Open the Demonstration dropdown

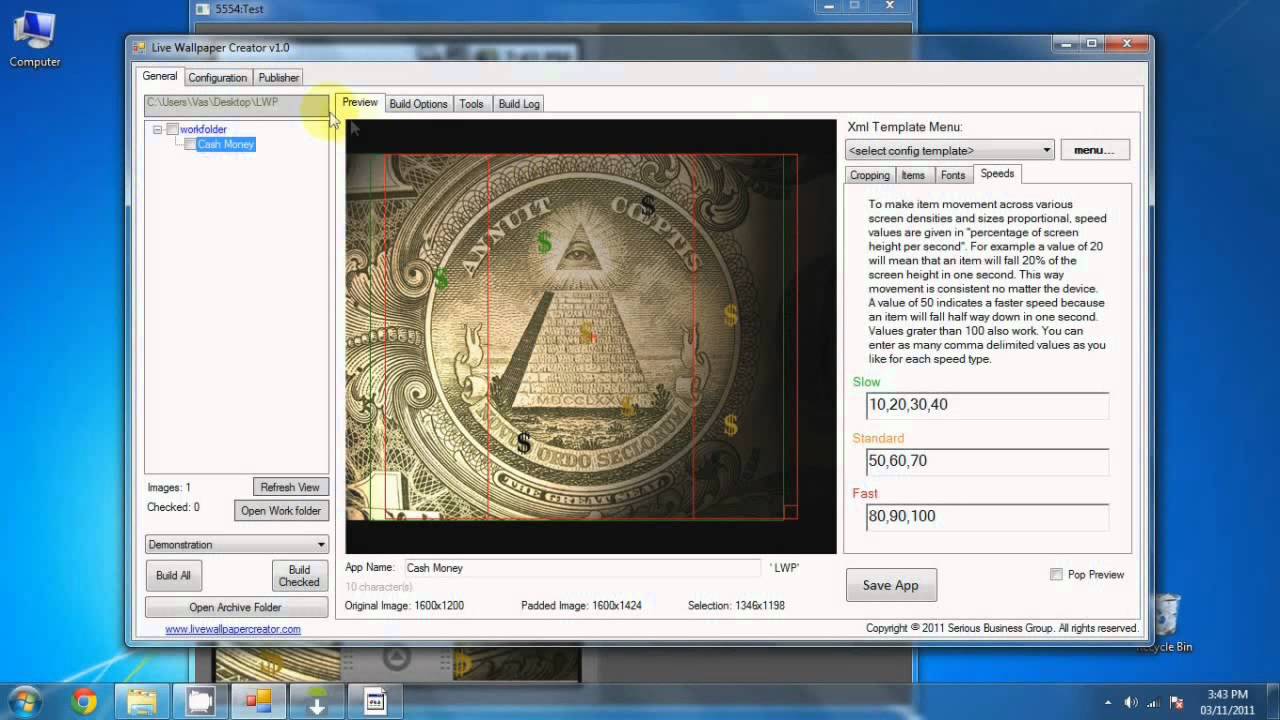pyautogui.click(x=237, y=544)
